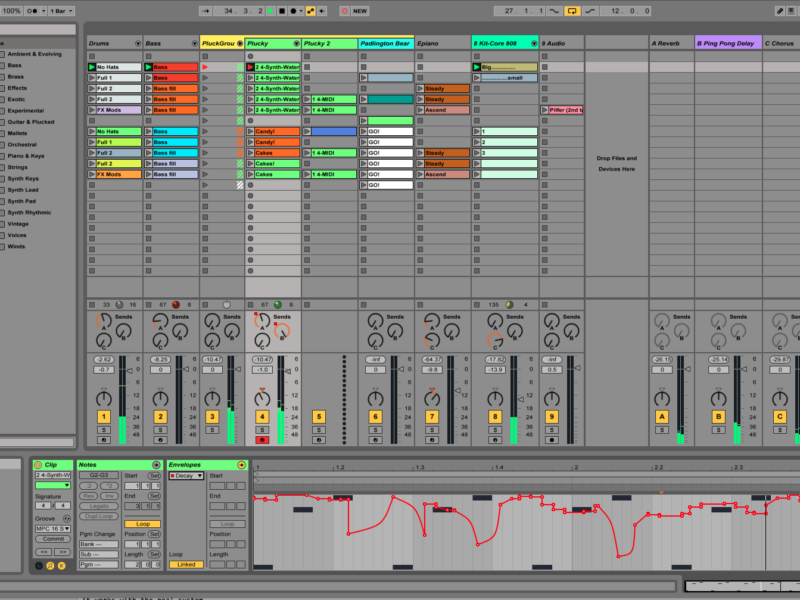This screenshot has width=800, height=600.
Task: Click the NEW button in the toolbar
Action: [x=359, y=10]
